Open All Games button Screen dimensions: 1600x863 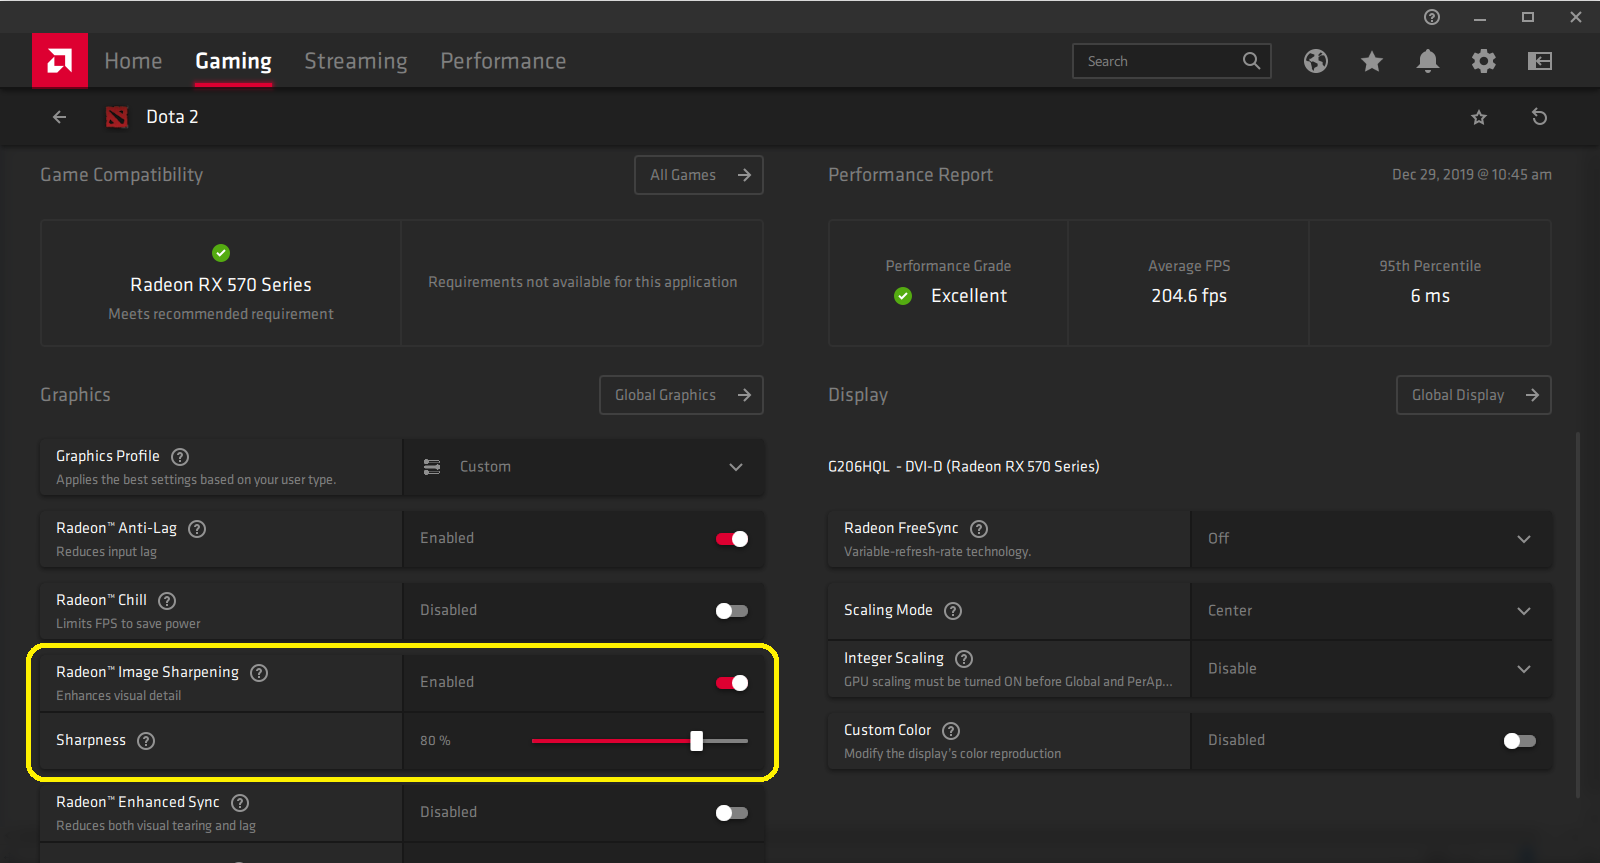pyautogui.click(x=699, y=175)
